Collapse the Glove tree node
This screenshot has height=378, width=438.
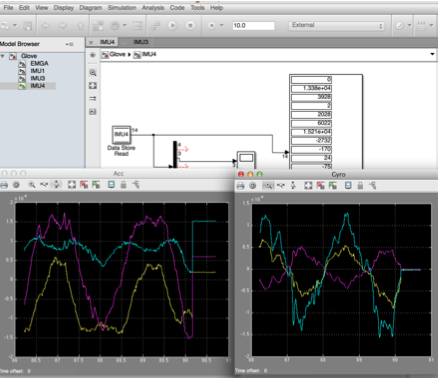(x=3, y=56)
